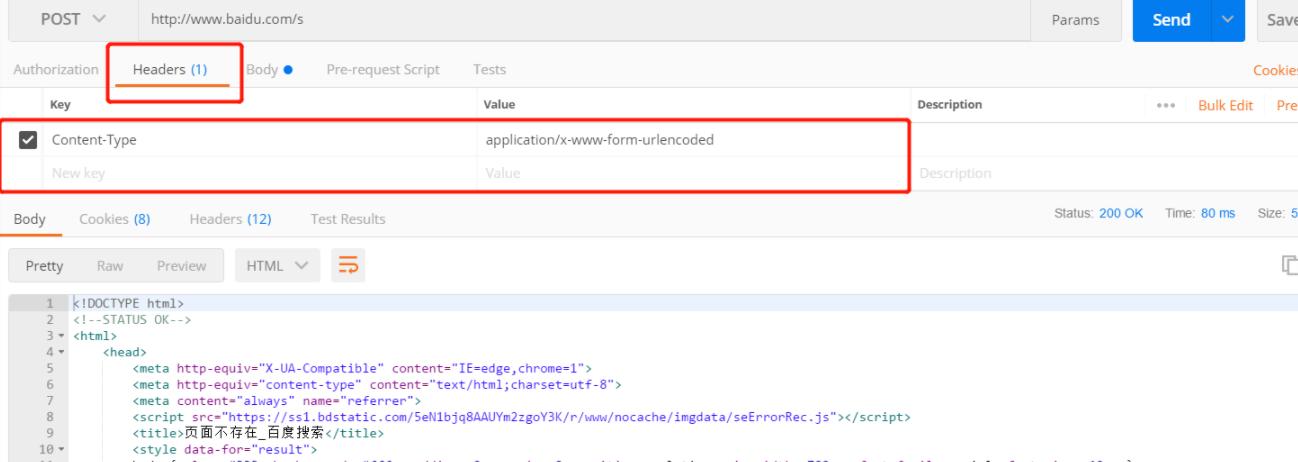Open the response Cookies (8) tab
The image size is (1298, 462).
pos(115,219)
